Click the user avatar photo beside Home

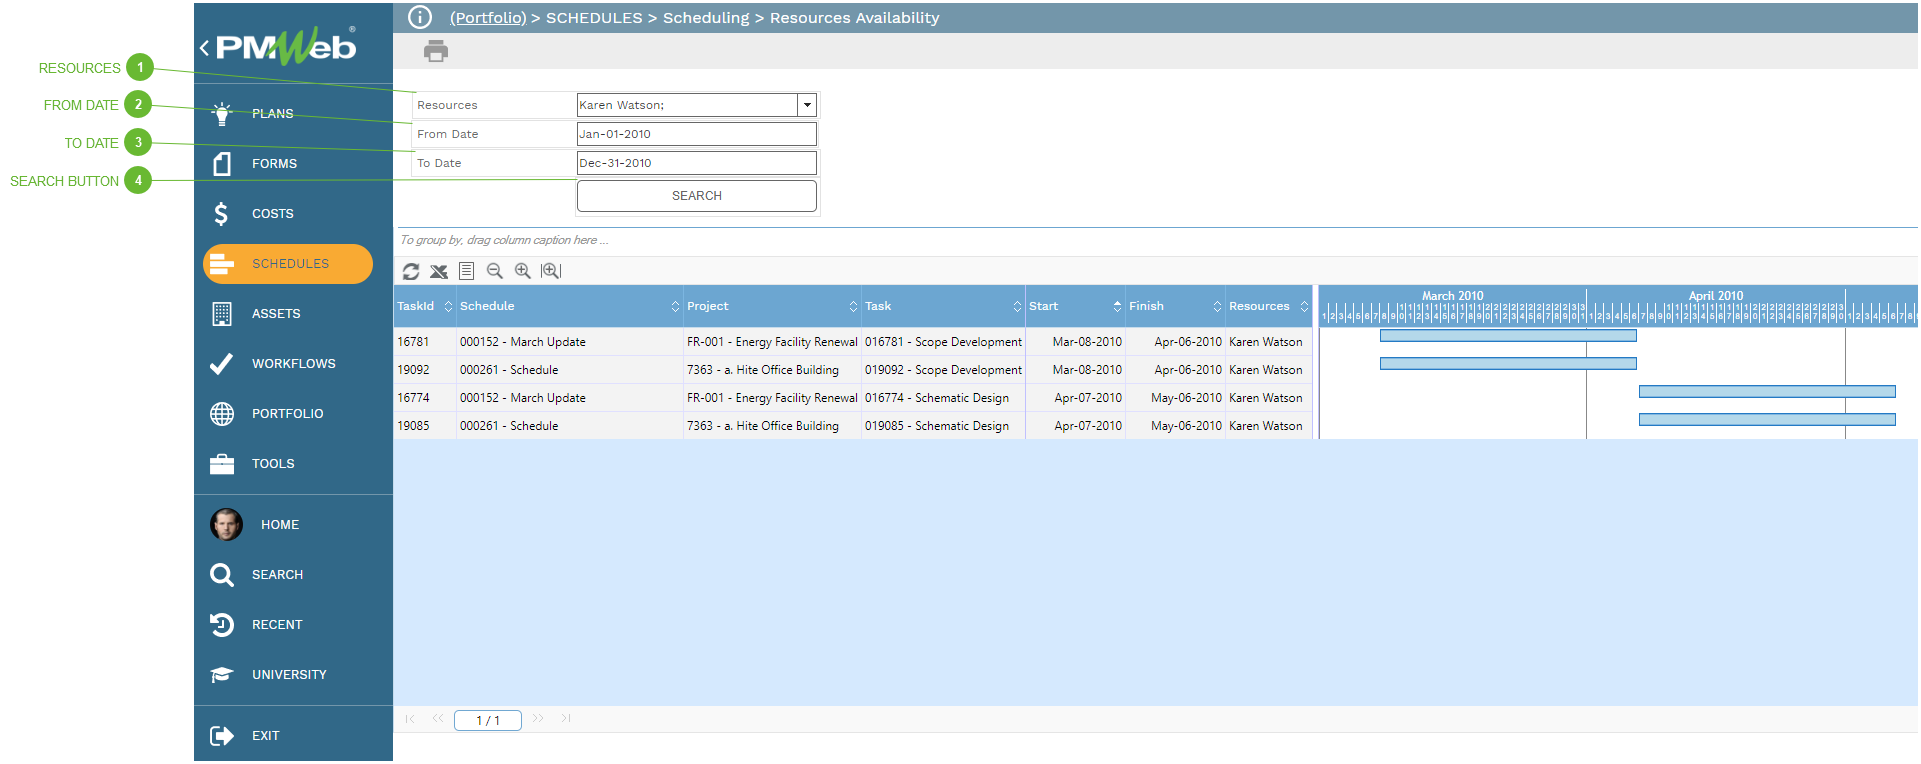226,524
